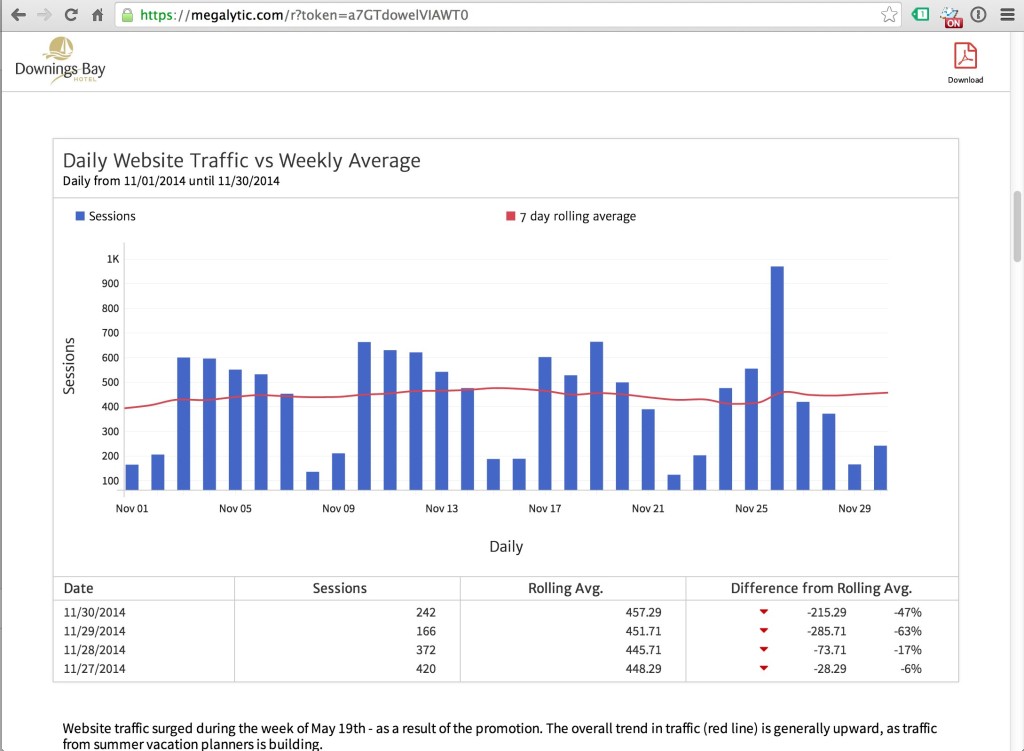Reload the page with refresh icon
Image resolution: width=1024 pixels, height=751 pixels.
coord(71,15)
